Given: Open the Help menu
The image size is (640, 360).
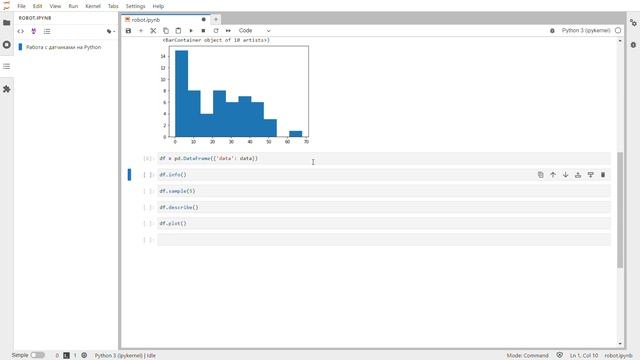Looking at the screenshot, I should pyautogui.click(x=158, y=6).
